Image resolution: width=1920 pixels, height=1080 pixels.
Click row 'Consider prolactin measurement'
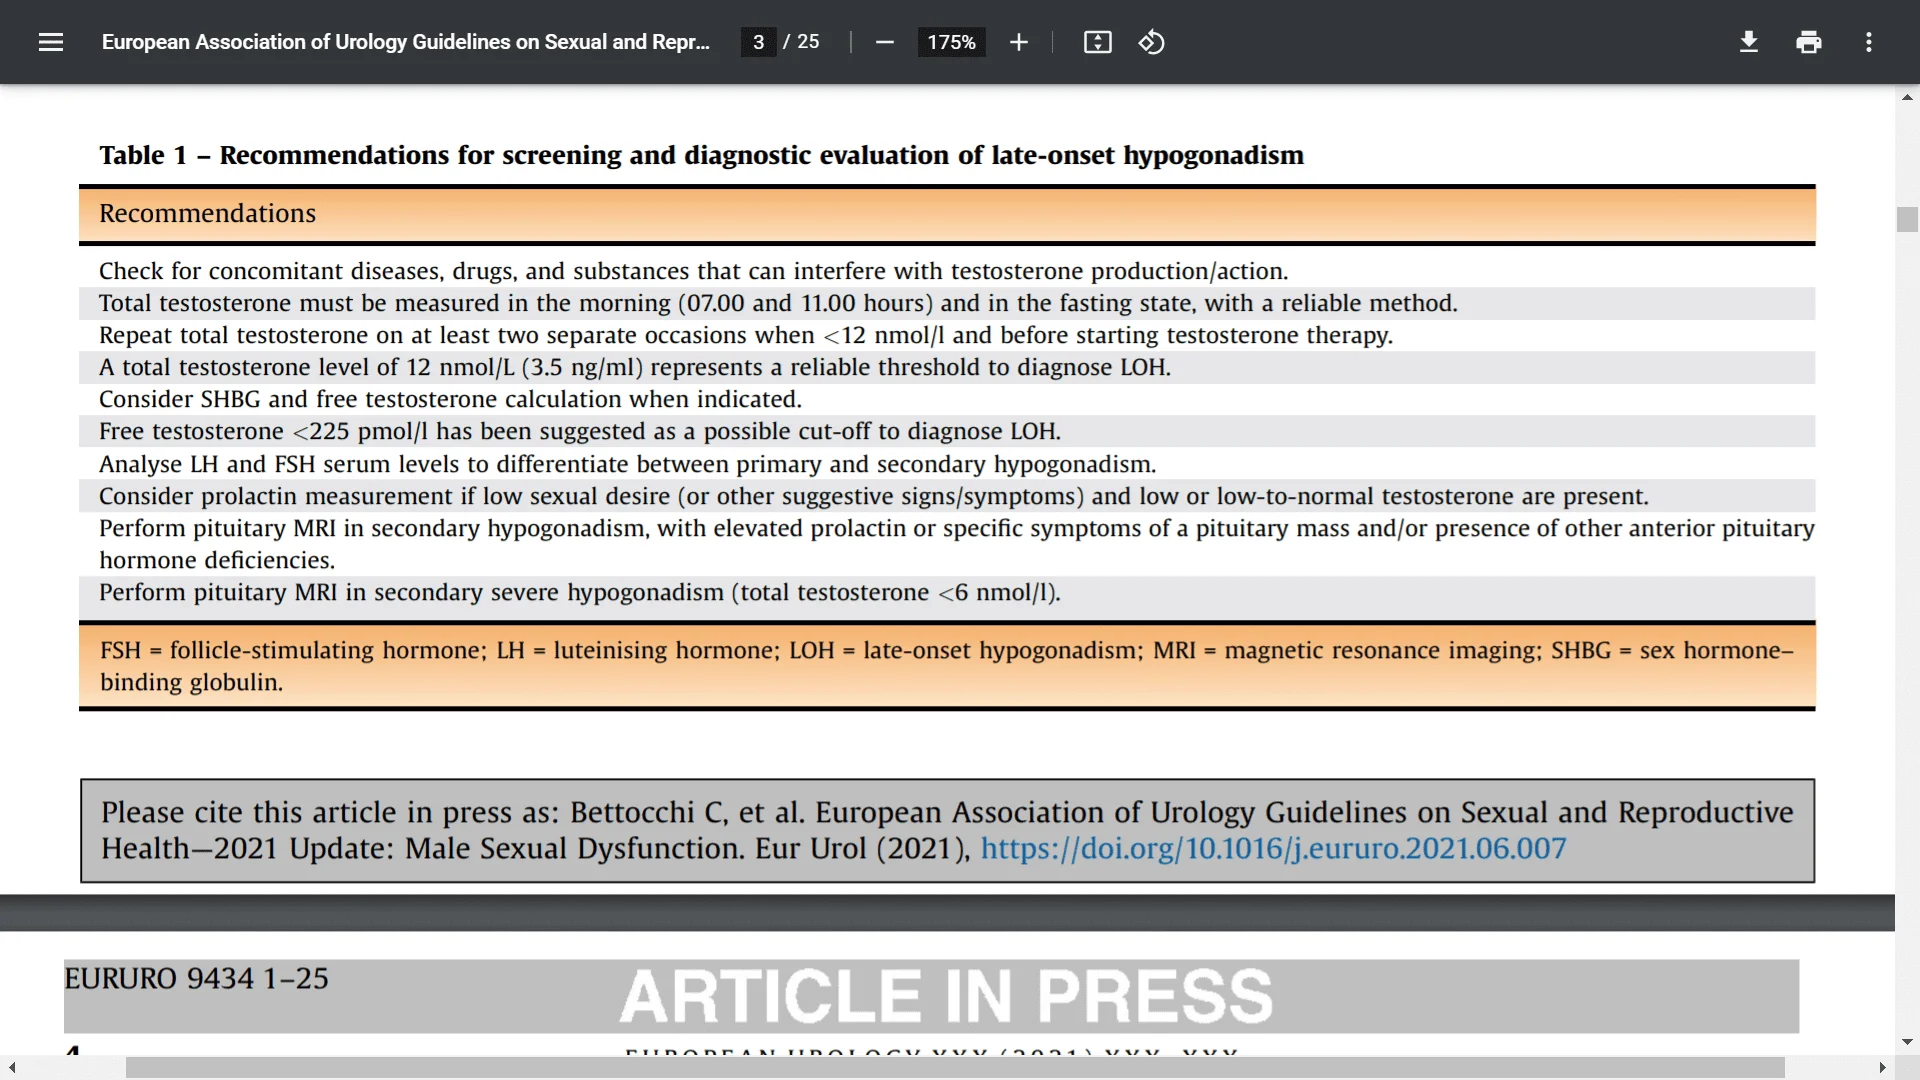(947, 496)
